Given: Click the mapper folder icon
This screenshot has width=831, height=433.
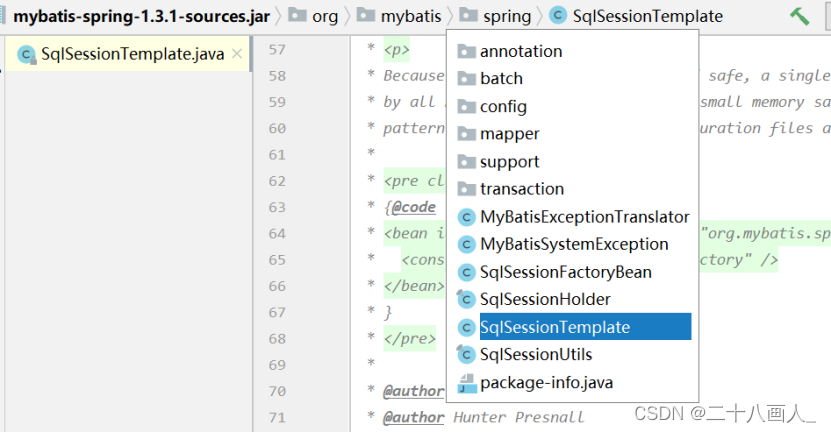Looking at the screenshot, I should 466,134.
